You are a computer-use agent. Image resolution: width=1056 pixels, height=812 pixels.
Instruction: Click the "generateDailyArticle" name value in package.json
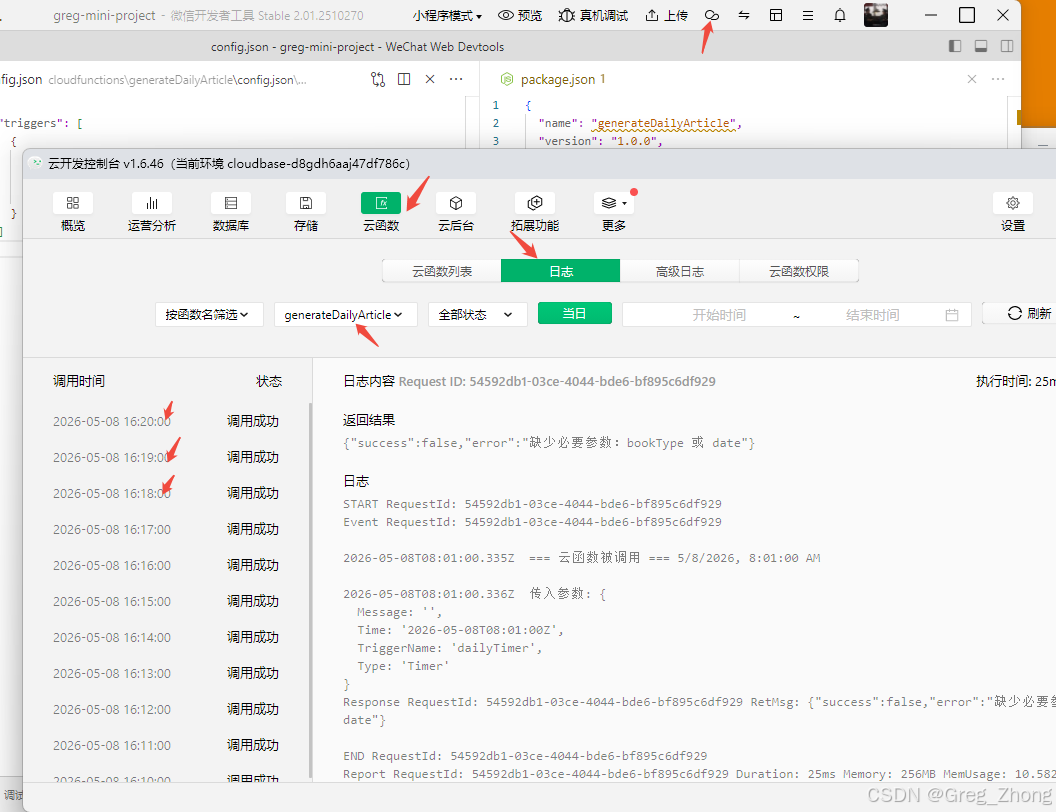(x=664, y=123)
